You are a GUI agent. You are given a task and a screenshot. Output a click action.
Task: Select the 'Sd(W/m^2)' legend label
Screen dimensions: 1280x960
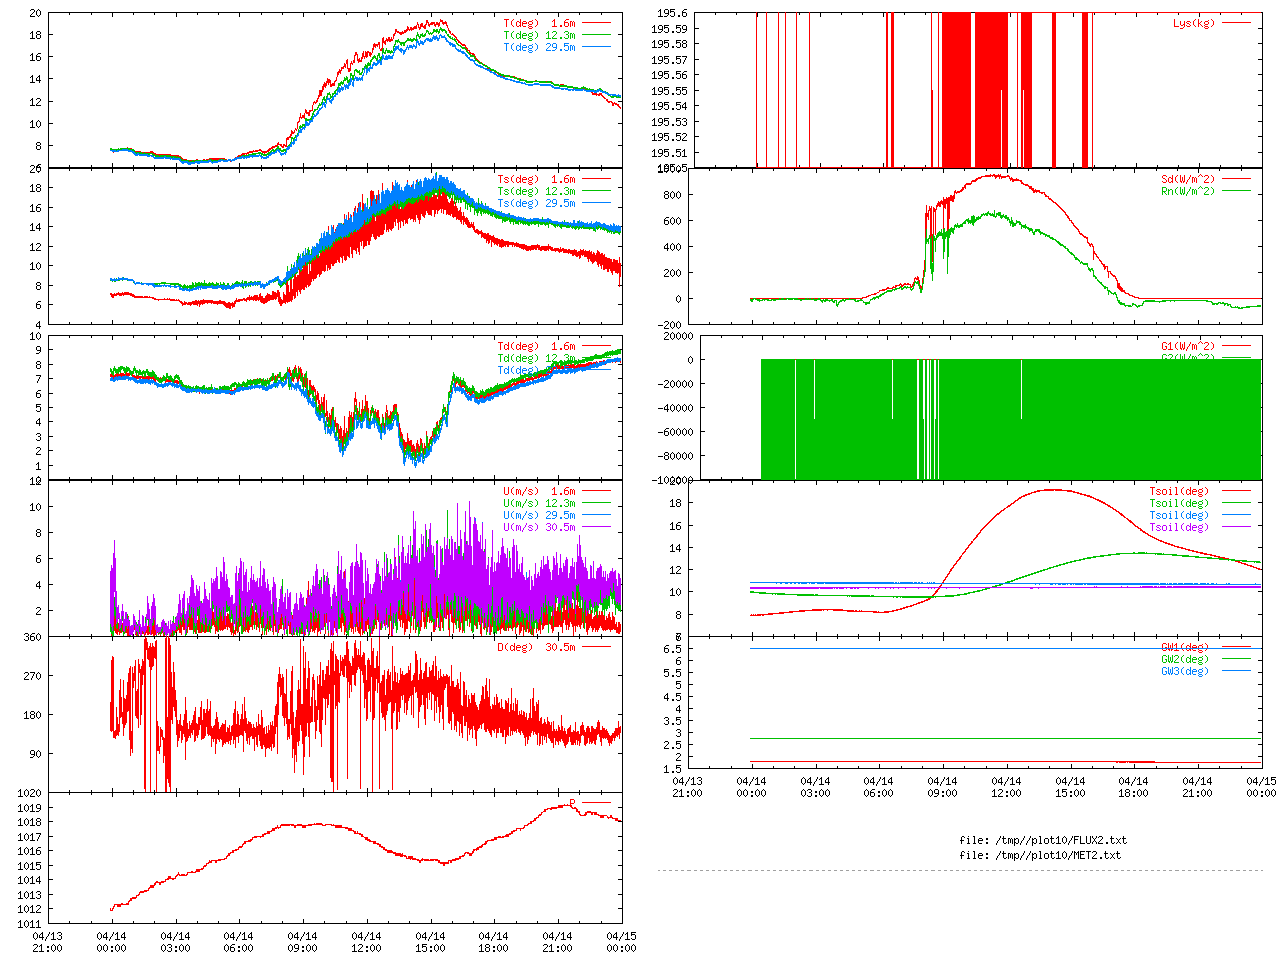tap(1188, 180)
